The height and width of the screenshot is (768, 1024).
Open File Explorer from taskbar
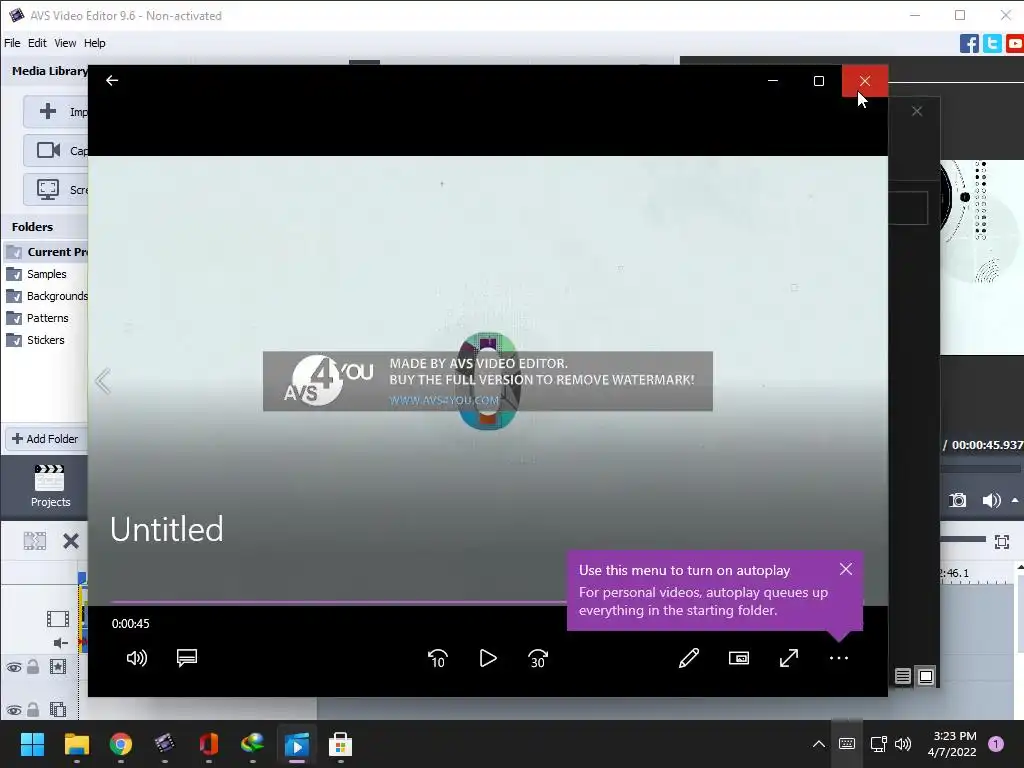click(x=76, y=744)
